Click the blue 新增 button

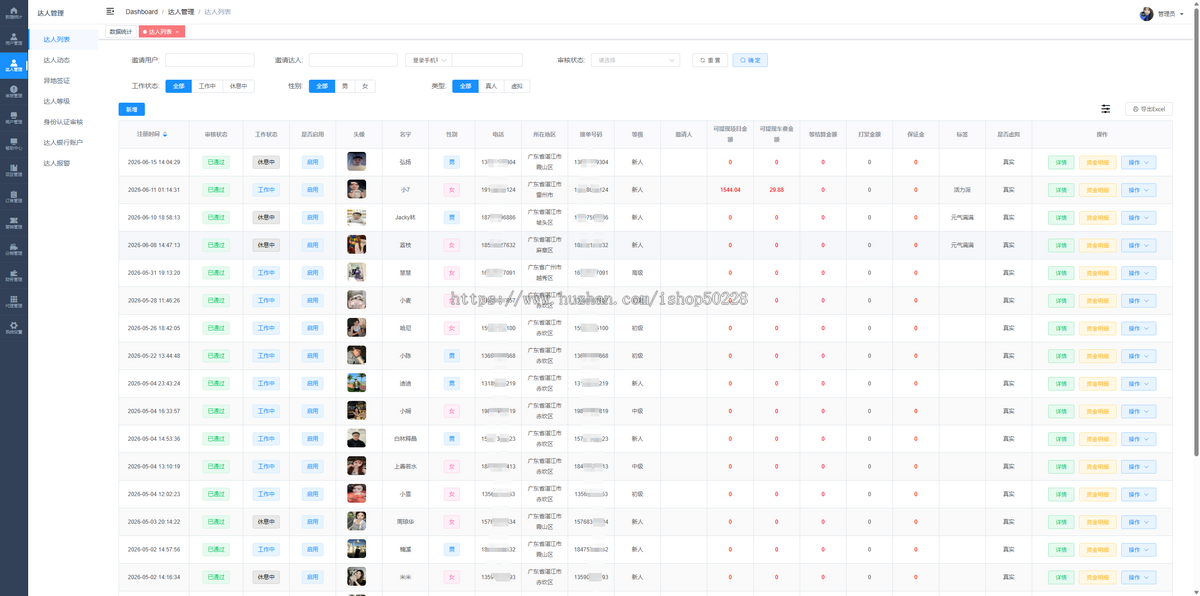click(131, 109)
